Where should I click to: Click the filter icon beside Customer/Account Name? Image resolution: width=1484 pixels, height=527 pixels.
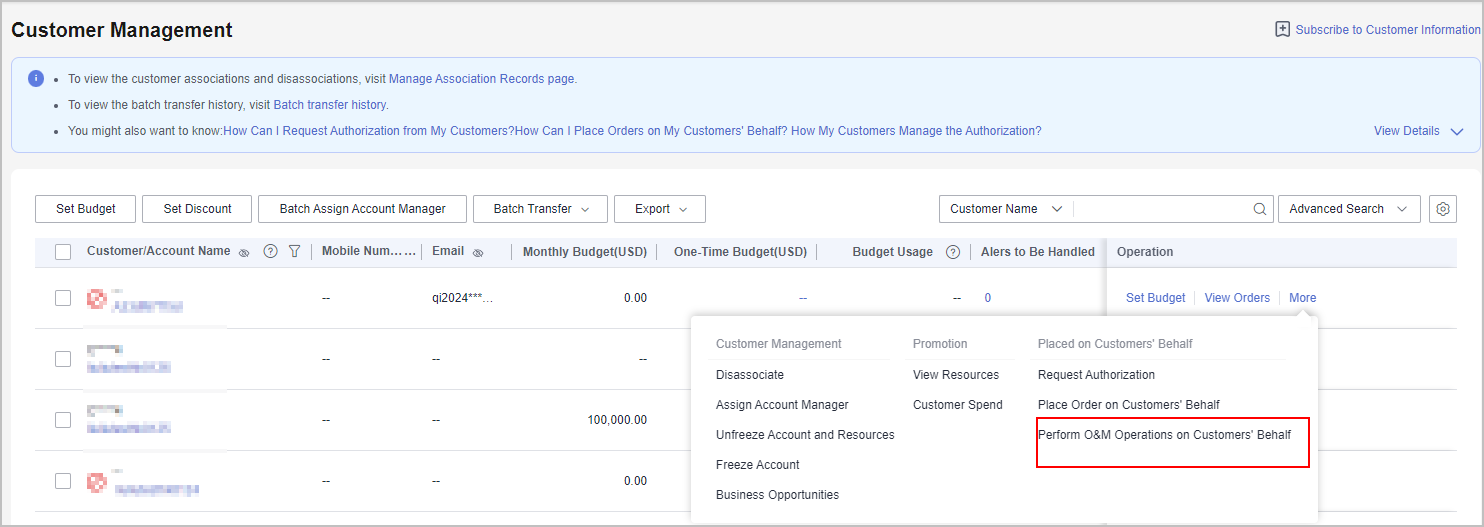pos(294,252)
